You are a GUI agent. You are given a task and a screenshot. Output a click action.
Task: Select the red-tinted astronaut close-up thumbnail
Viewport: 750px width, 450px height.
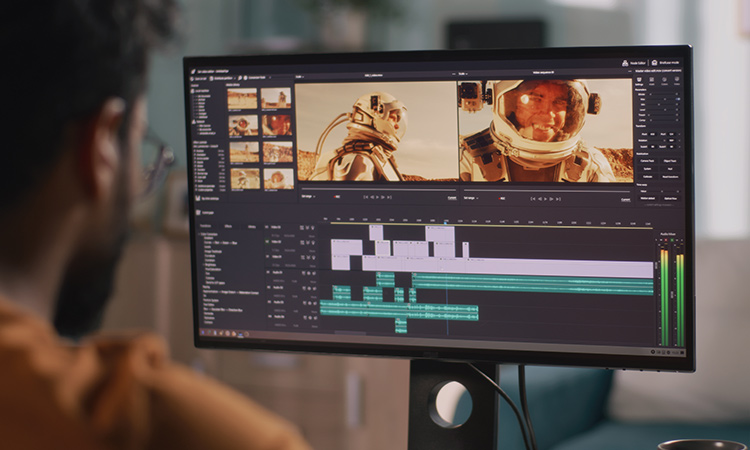coord(277,125)
